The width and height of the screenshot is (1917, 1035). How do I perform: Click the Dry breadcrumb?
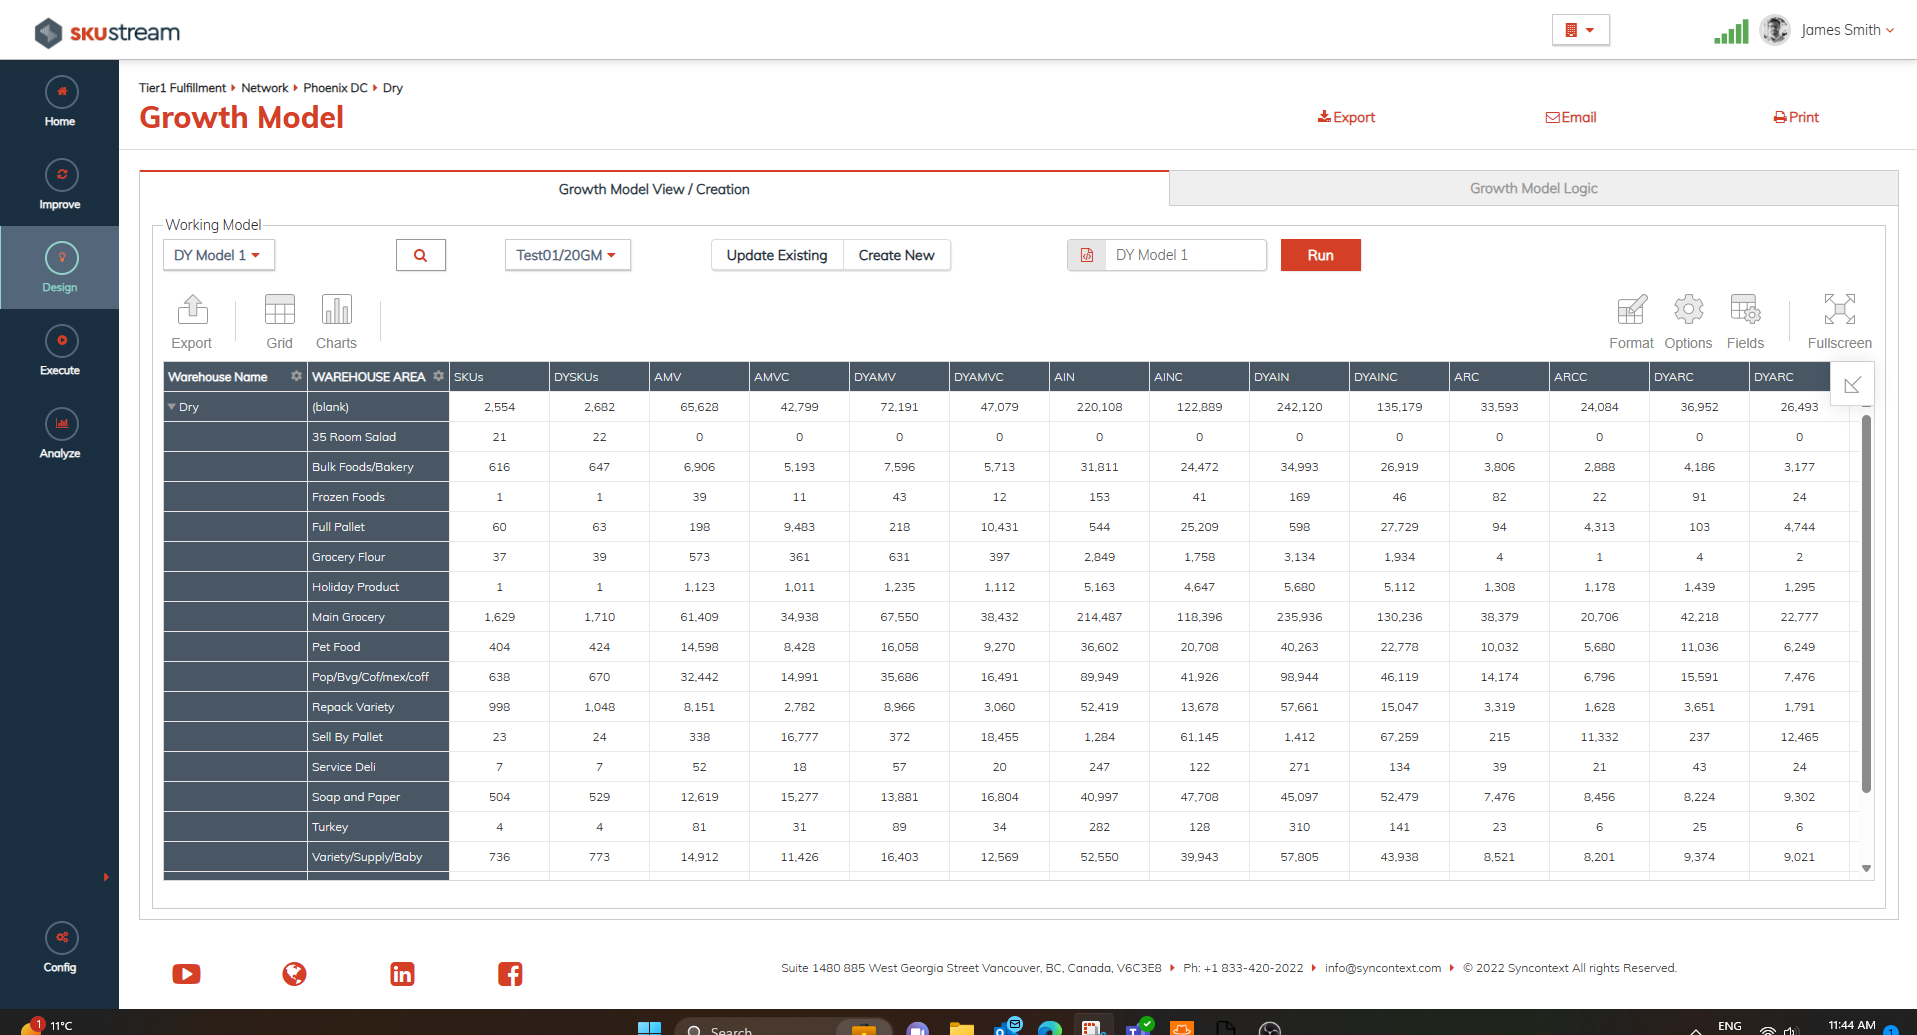393,88
